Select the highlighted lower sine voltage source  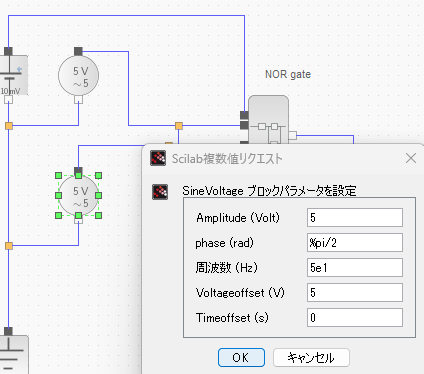[78, 196]
